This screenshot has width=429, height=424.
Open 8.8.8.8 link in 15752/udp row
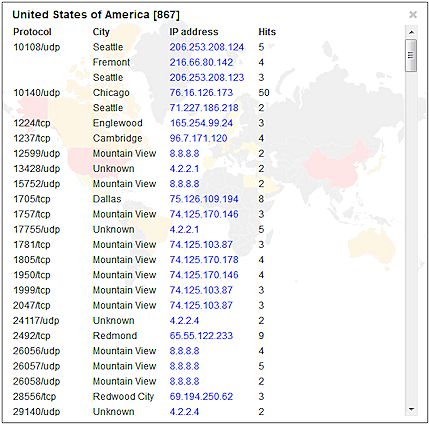point(184,184)
